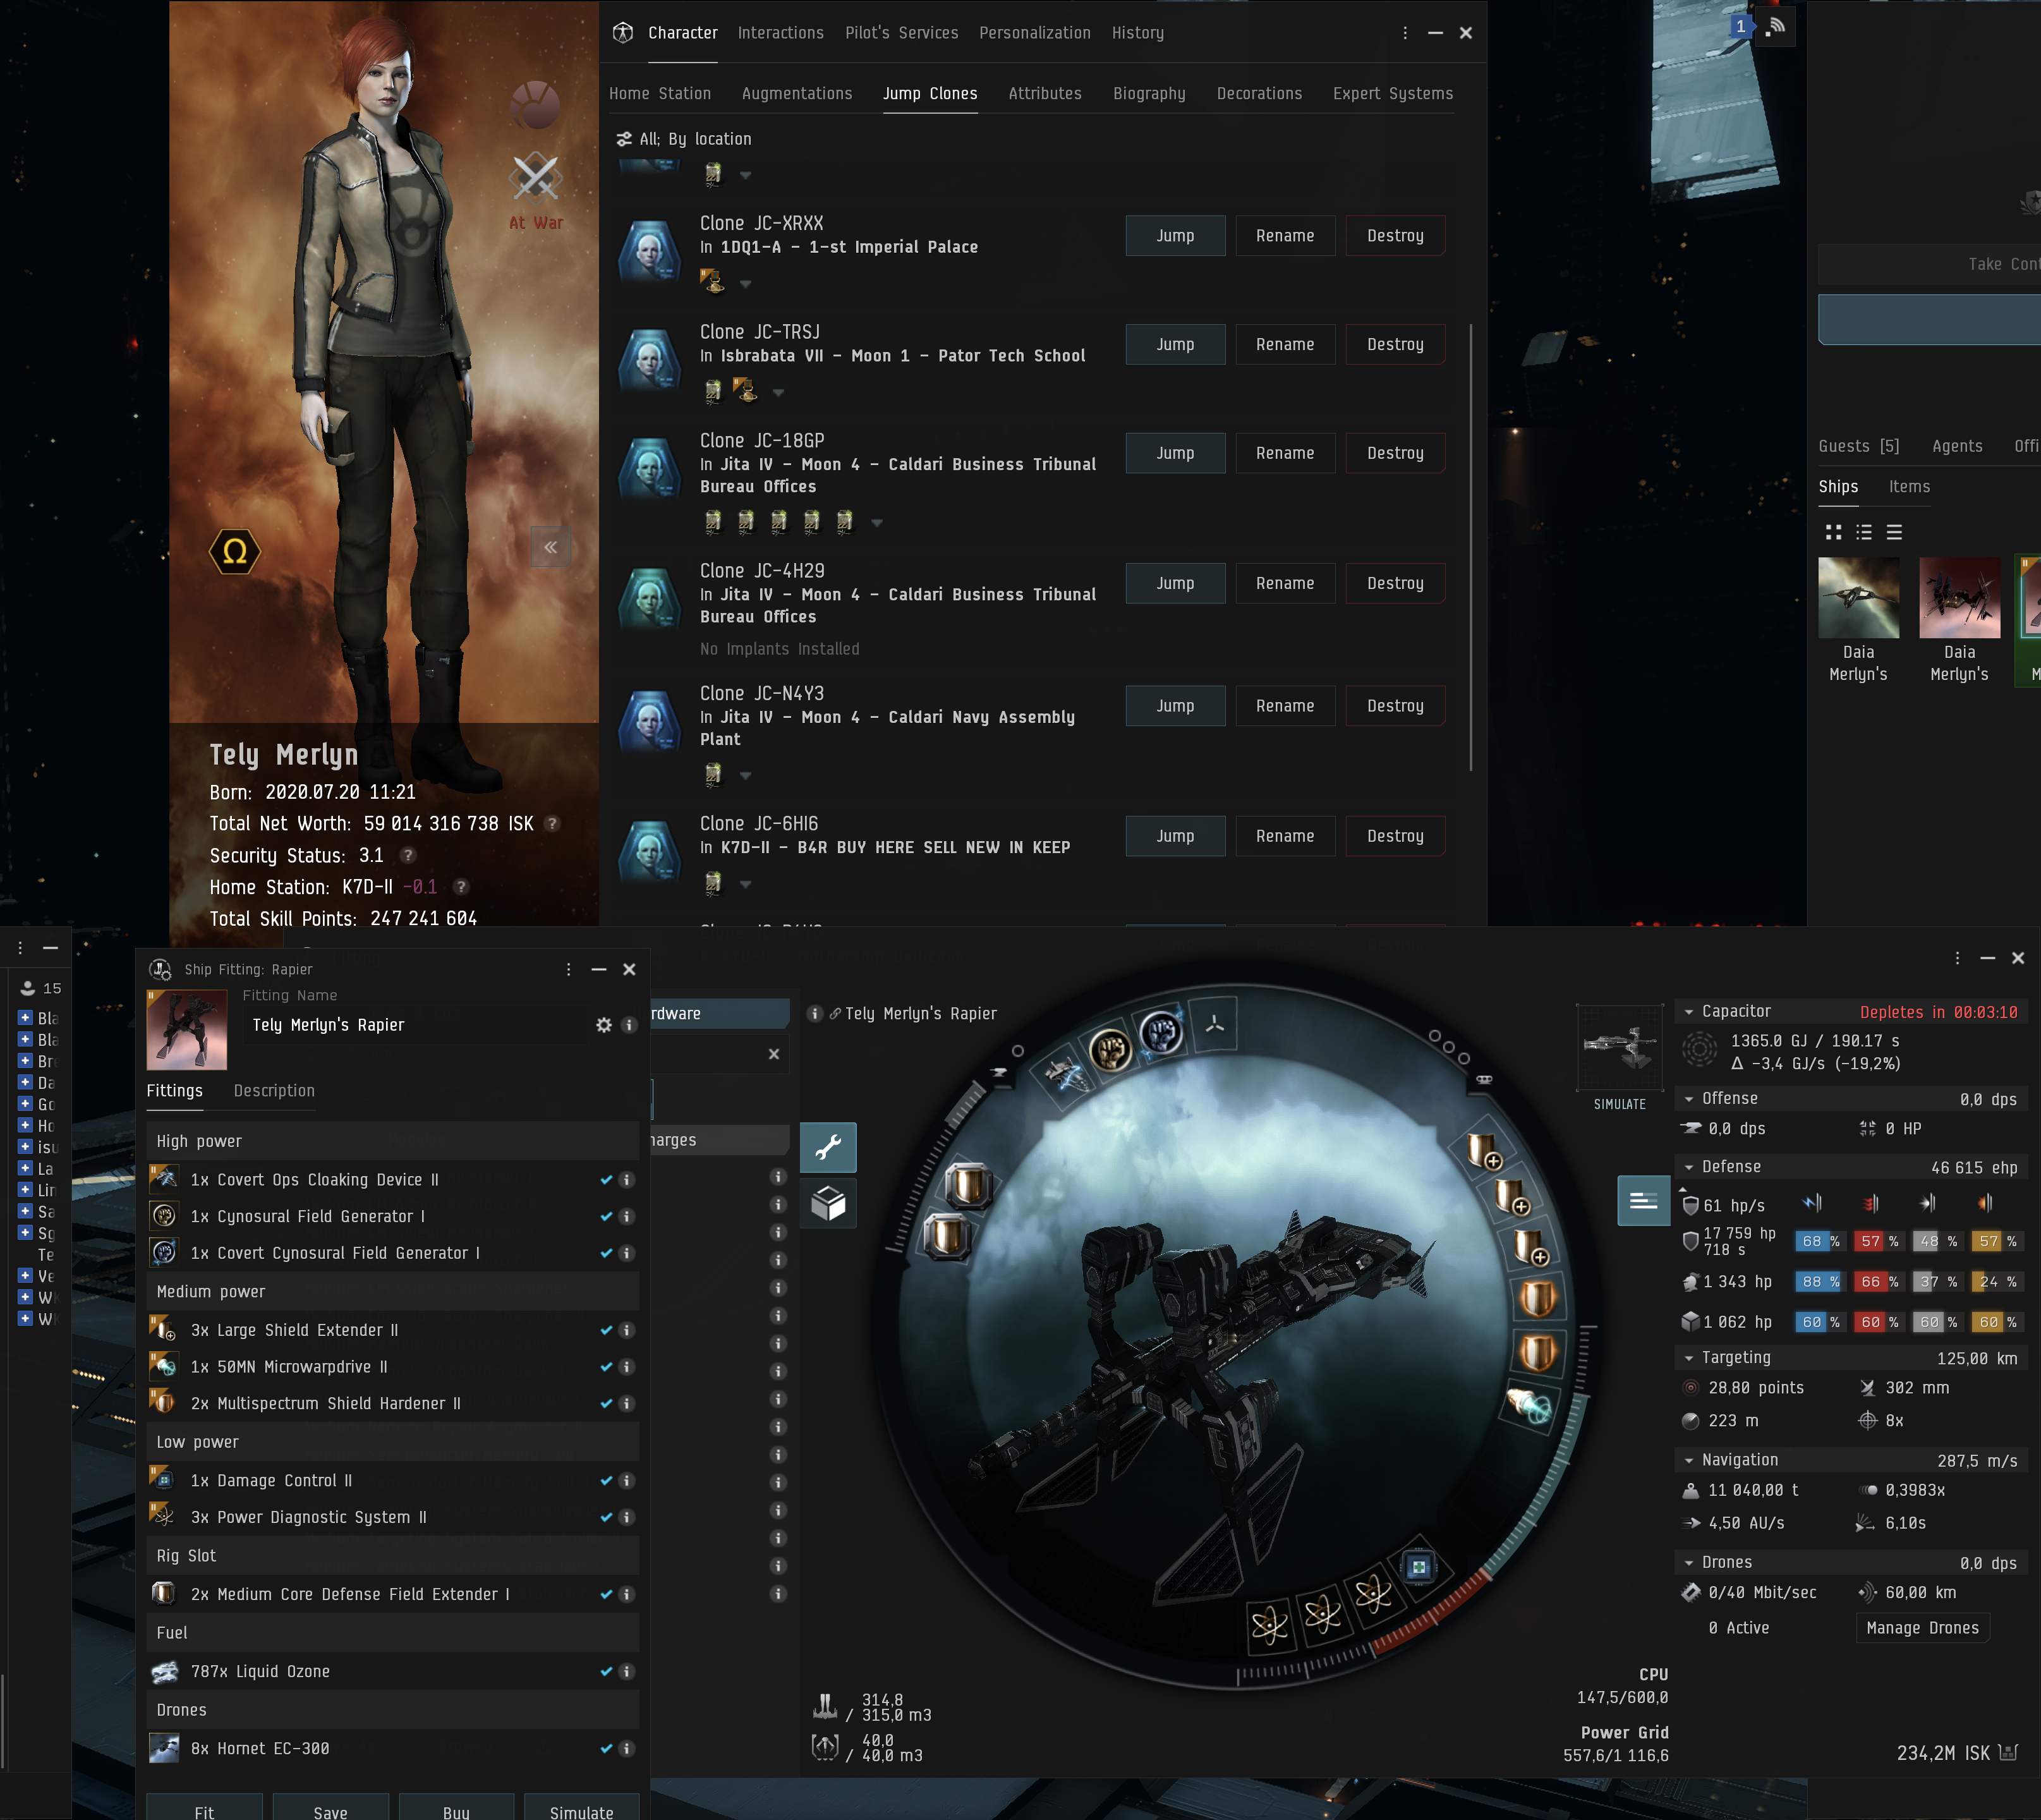
Task: Toggle checkmark for 2x Medium Core Defense Field Extender
Action: [x=606, y=1594]
